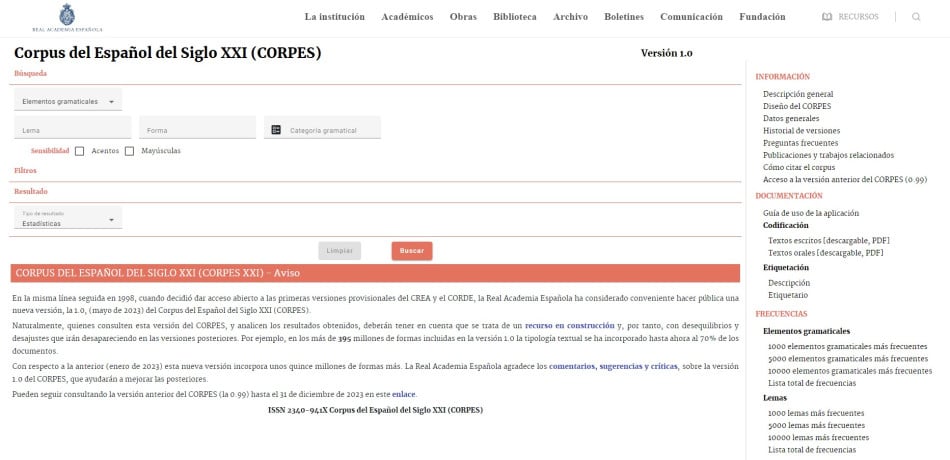This screenshot has width=950, height=460.
Task: Click the Buscar button
Action: coord(412,251)
